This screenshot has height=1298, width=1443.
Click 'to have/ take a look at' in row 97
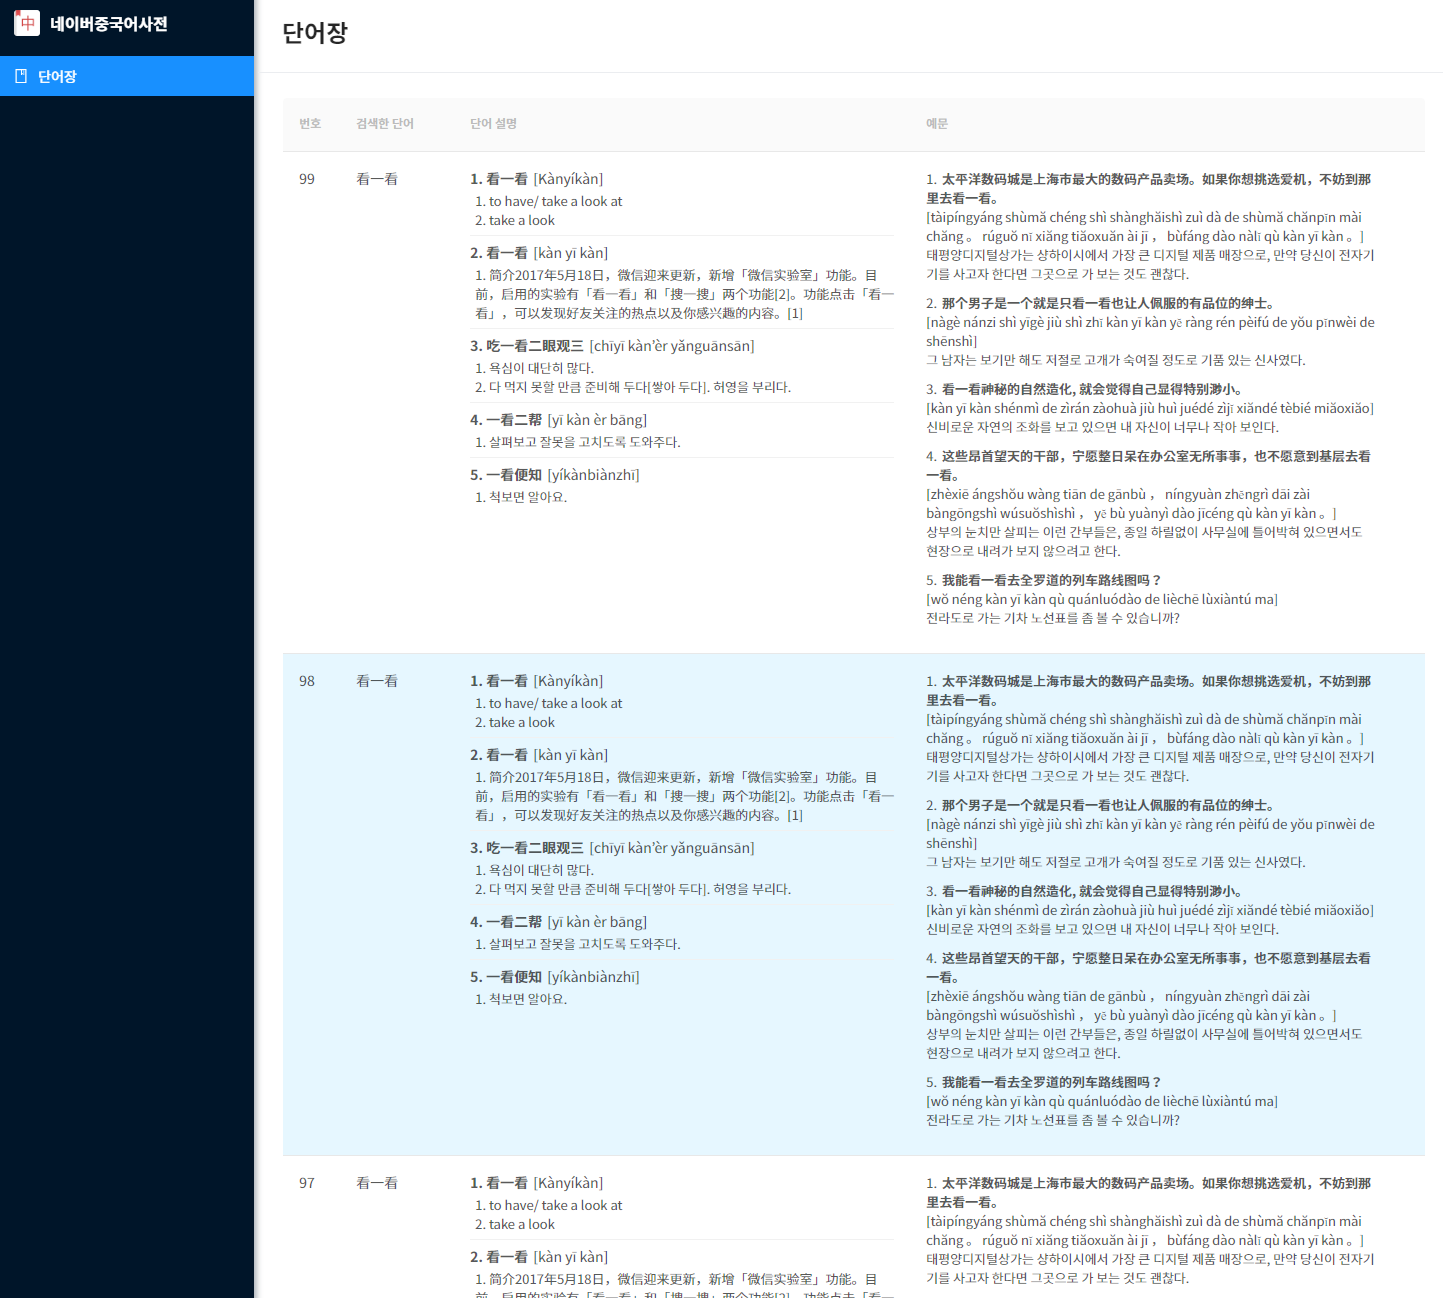[x=549, y=1205]
